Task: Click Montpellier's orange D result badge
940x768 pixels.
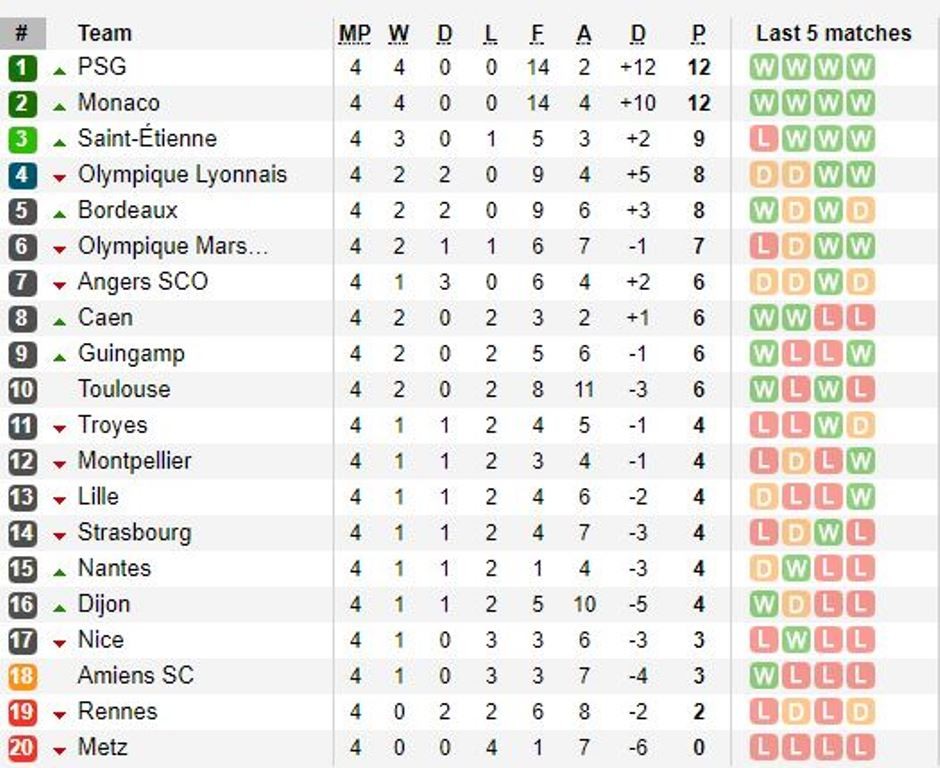Action: [x=796, y=462]
